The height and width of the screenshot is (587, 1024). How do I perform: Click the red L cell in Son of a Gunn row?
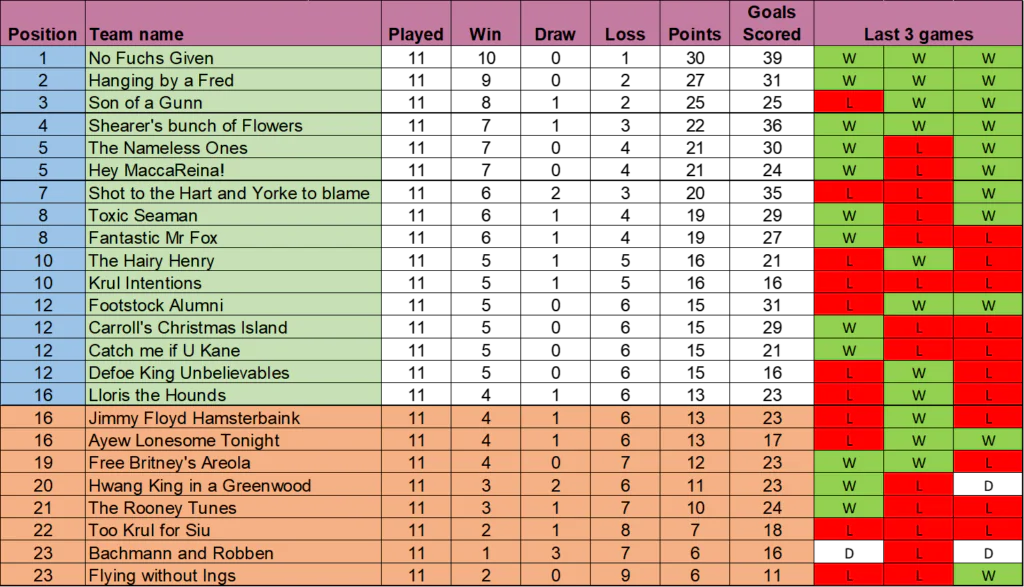click(849, 103)
